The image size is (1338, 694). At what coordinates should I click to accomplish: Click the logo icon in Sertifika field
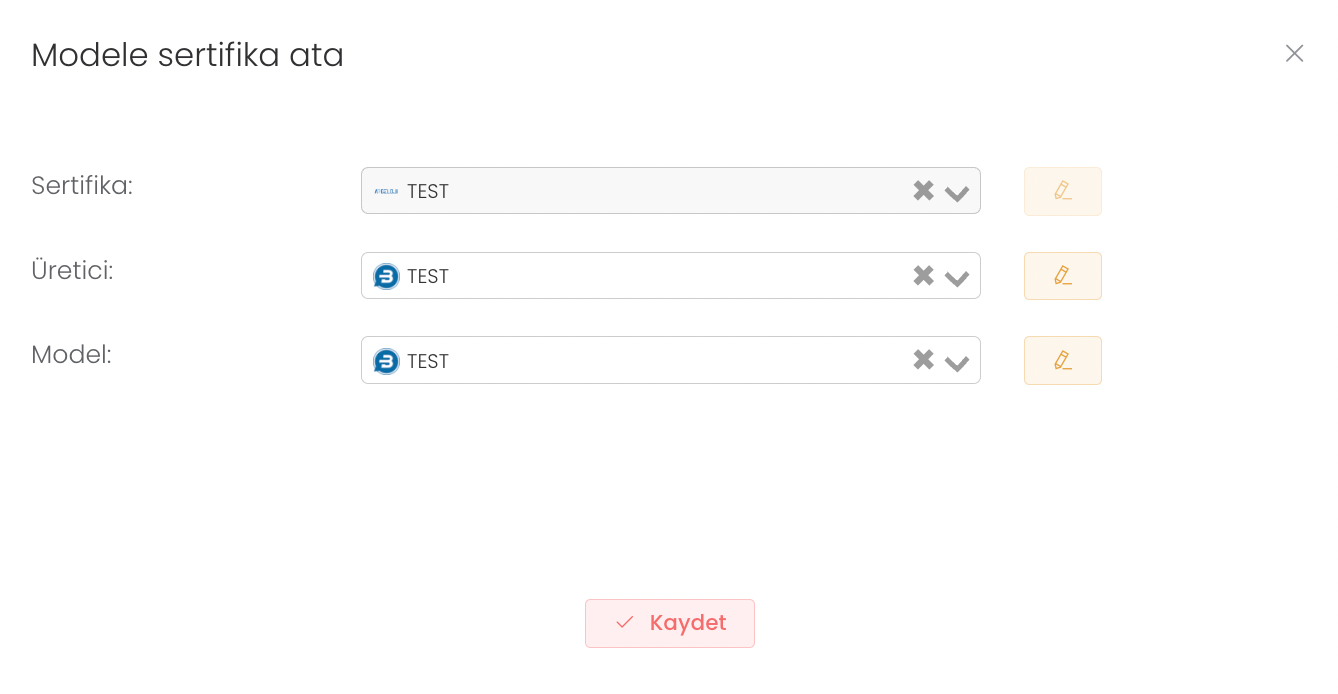point(386,191)
